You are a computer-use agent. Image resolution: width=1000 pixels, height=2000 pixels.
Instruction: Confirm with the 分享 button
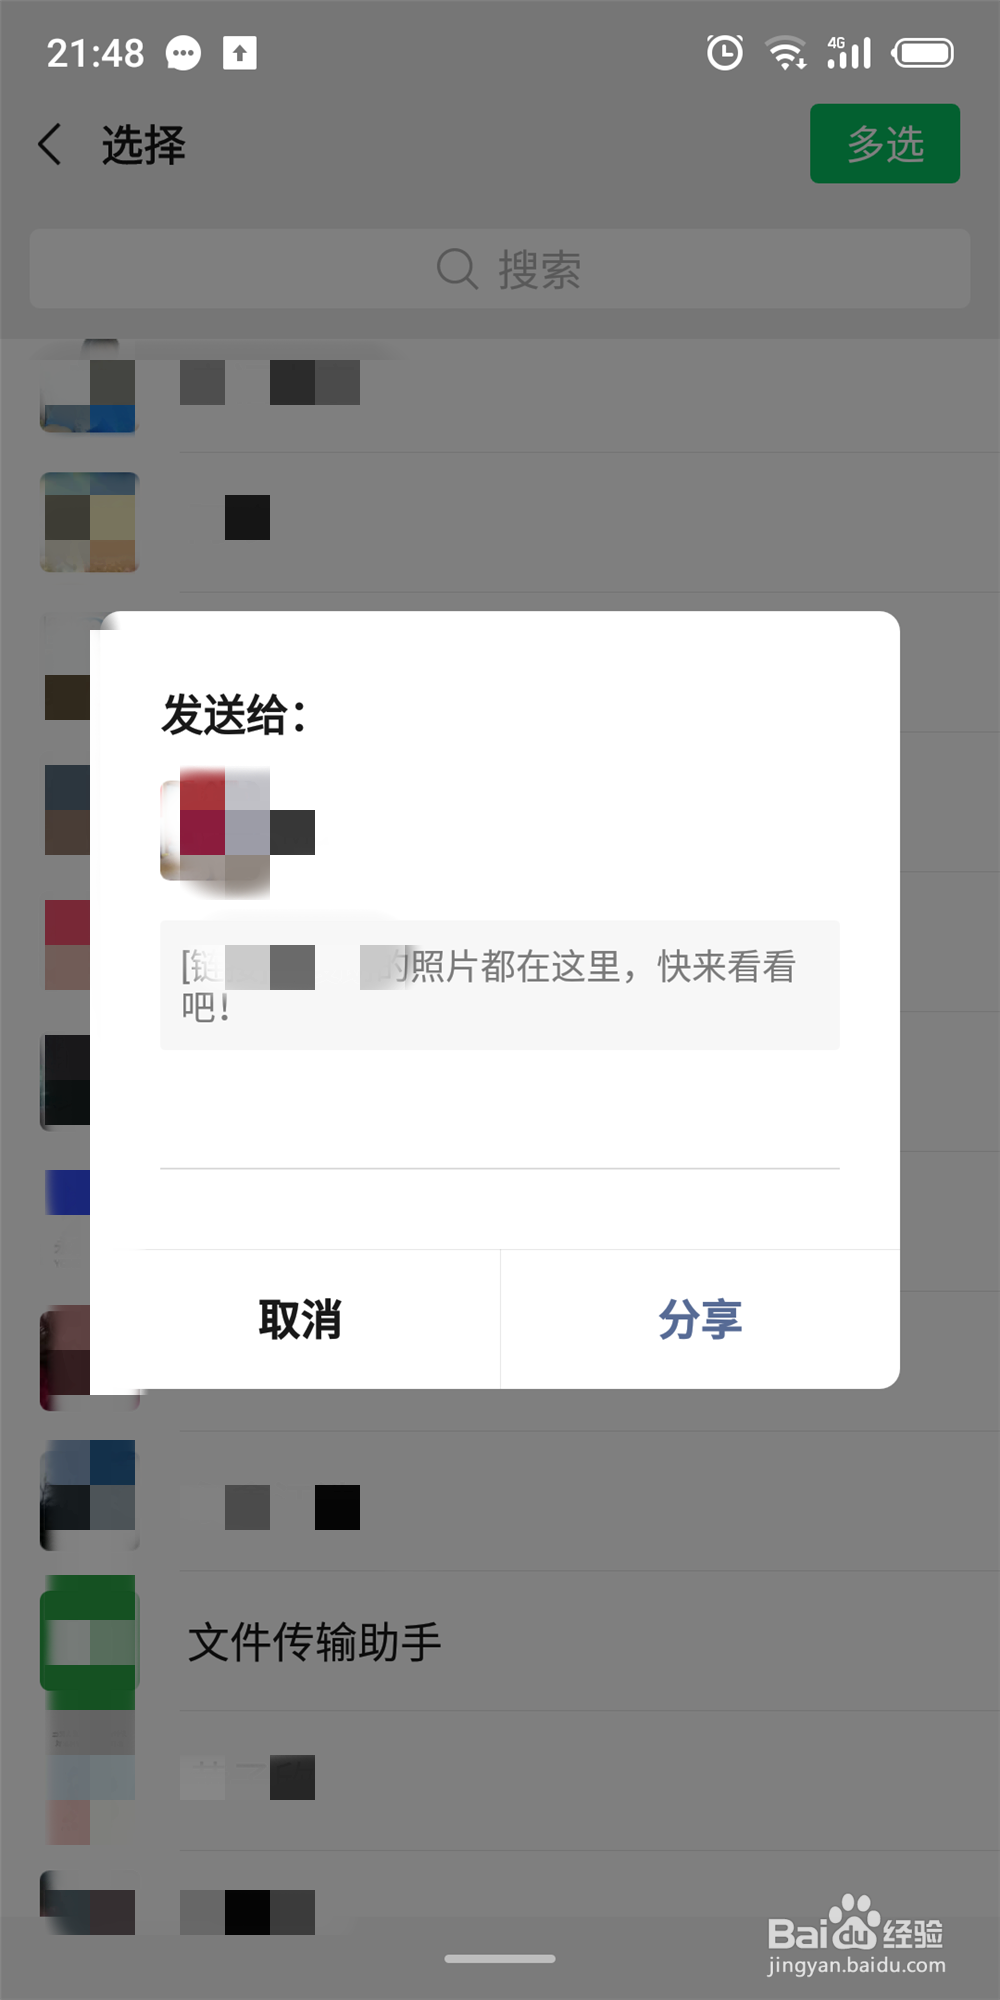[x=700, y=1319]
